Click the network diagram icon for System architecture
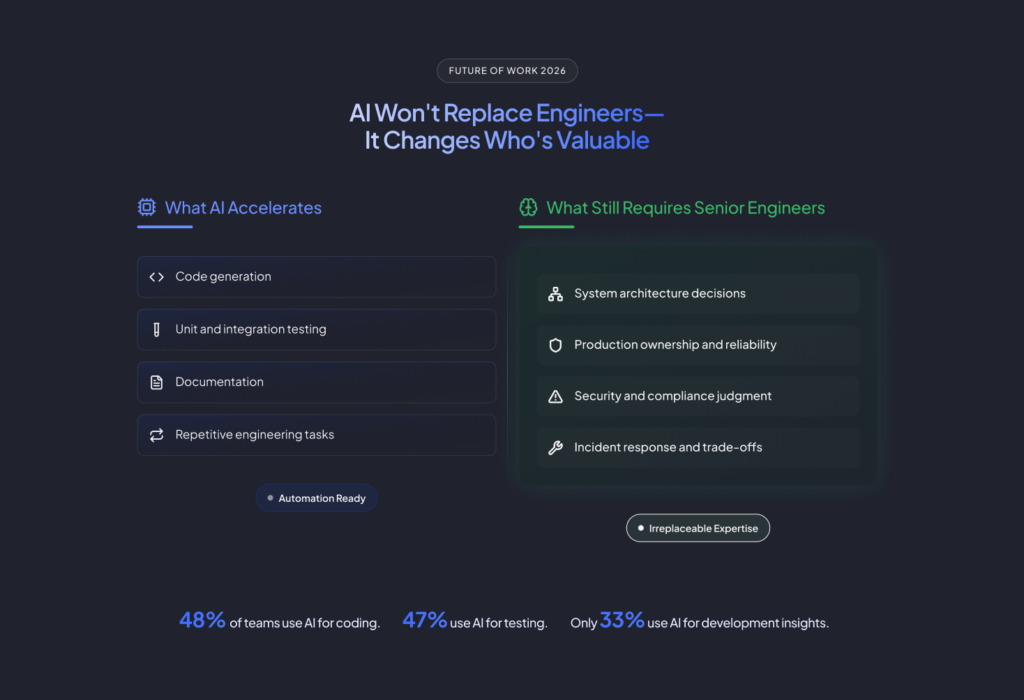The height and width of the screenshot is (700, 1024). click(556, 294)
